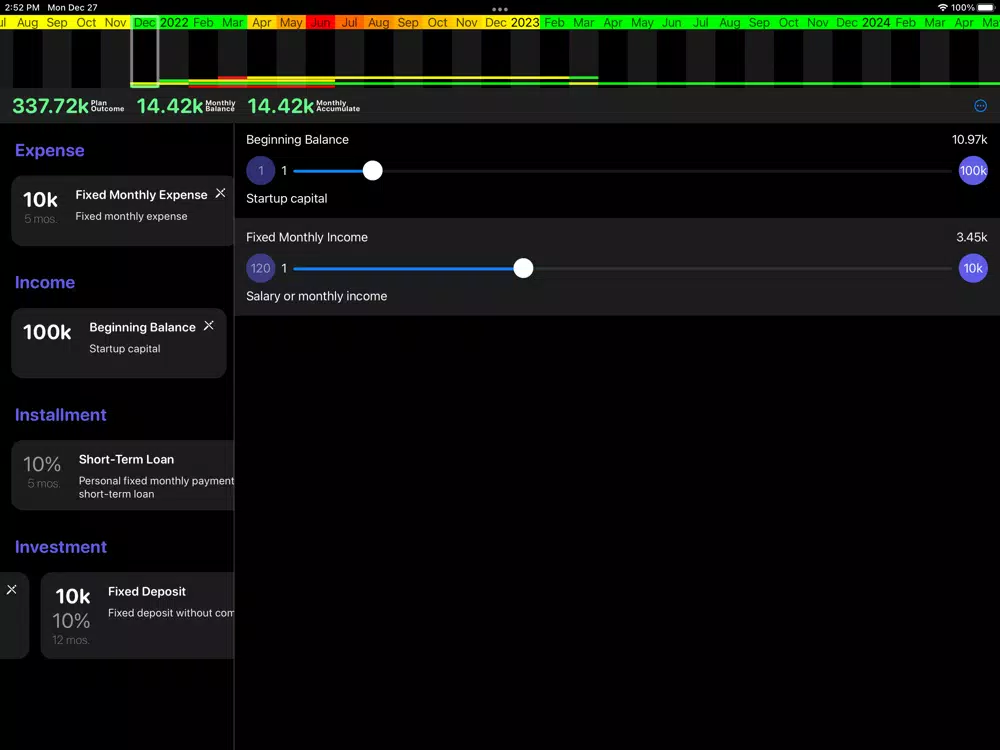Click the 337.72k Plan Outcome value
1000x750 pixels.
50,106
